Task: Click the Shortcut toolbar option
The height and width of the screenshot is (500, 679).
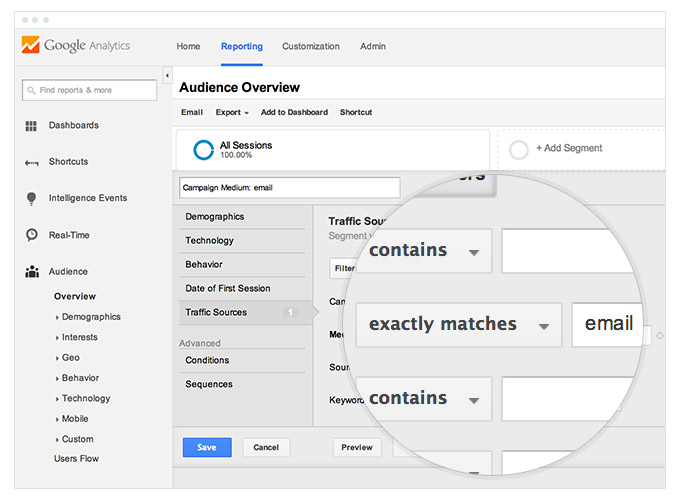Action: (x=356, y=112)
